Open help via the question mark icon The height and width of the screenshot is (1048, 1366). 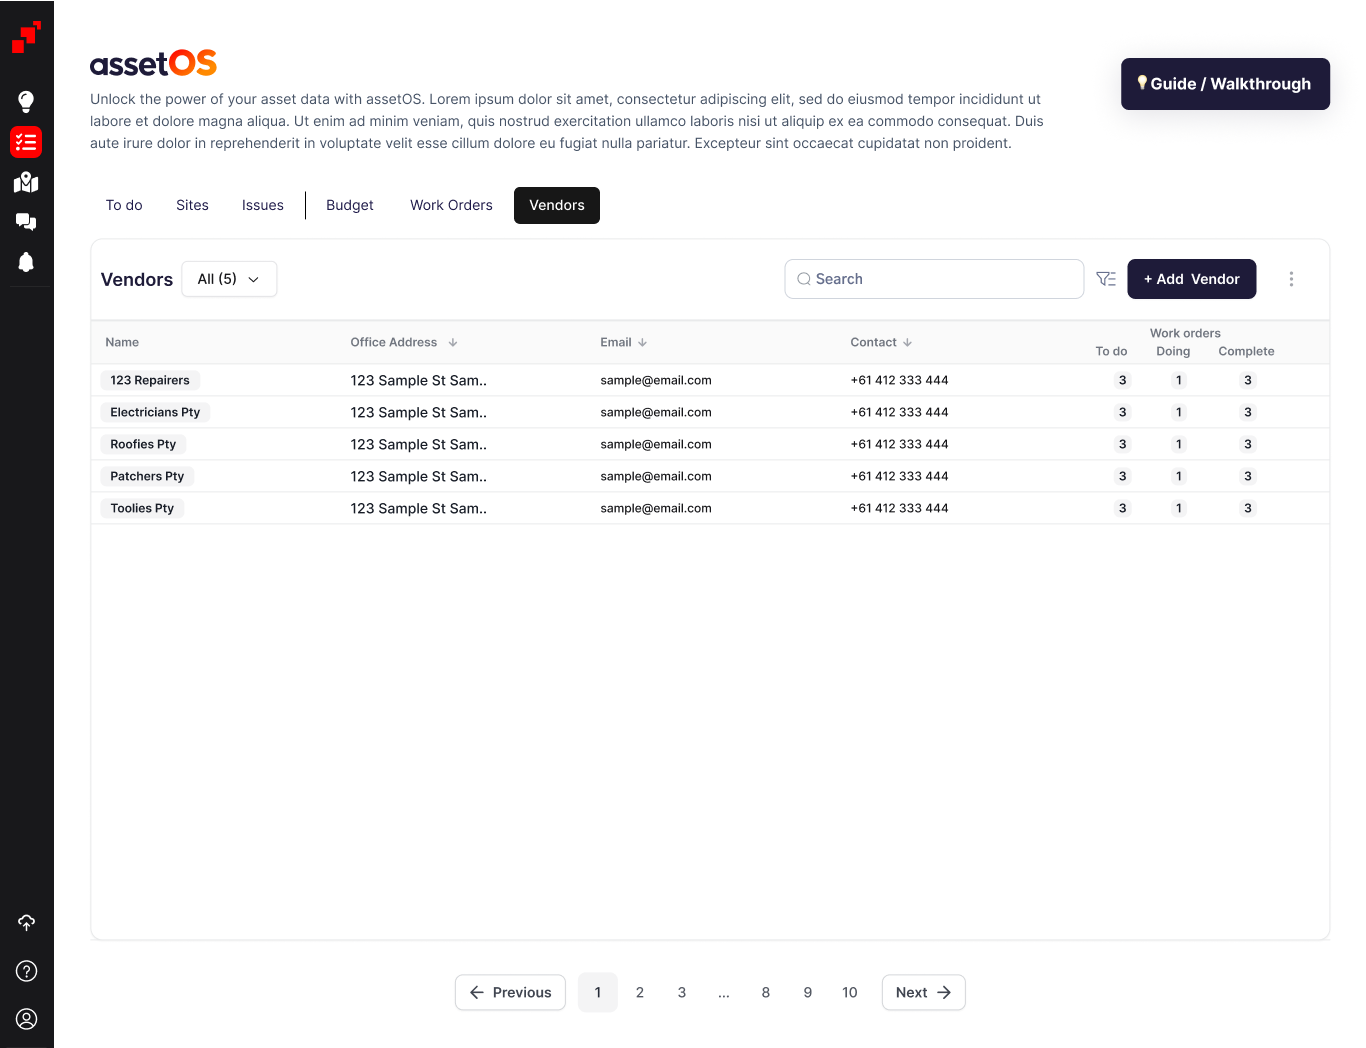[x=26, y=971]
